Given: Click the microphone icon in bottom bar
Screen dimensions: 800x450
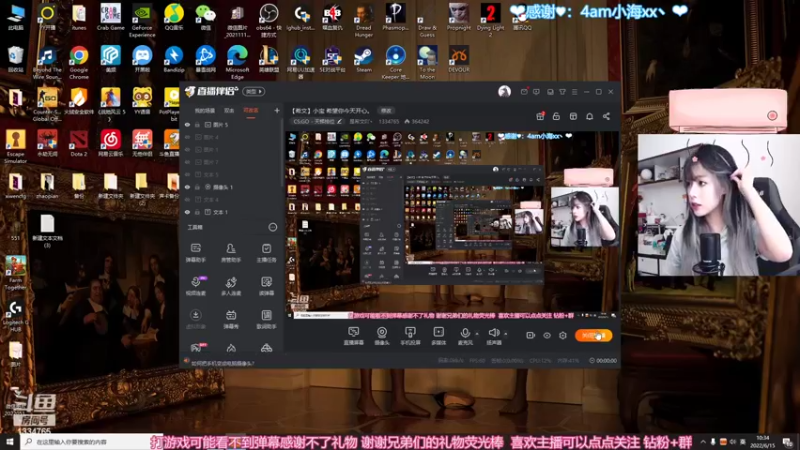Looking at the screenshot, I should tap(465, 333).
